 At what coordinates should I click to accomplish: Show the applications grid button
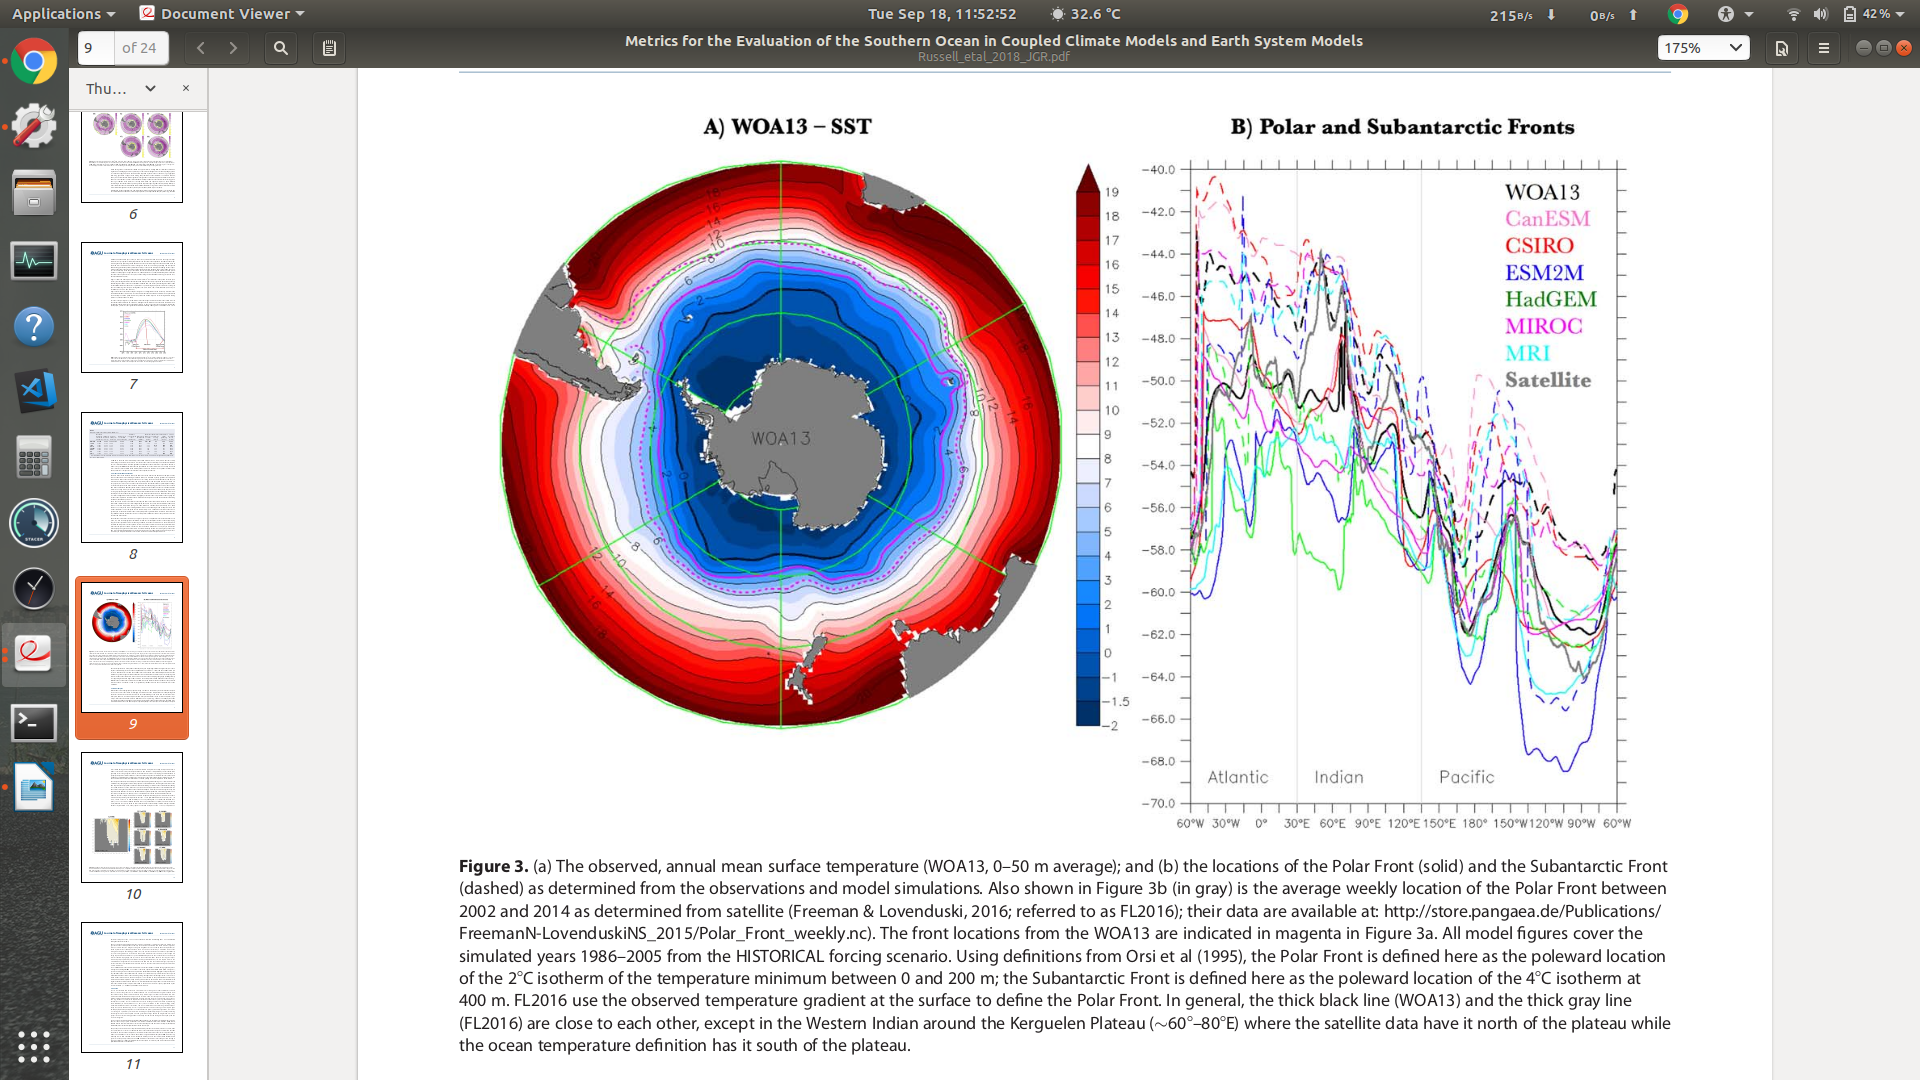34,1046
